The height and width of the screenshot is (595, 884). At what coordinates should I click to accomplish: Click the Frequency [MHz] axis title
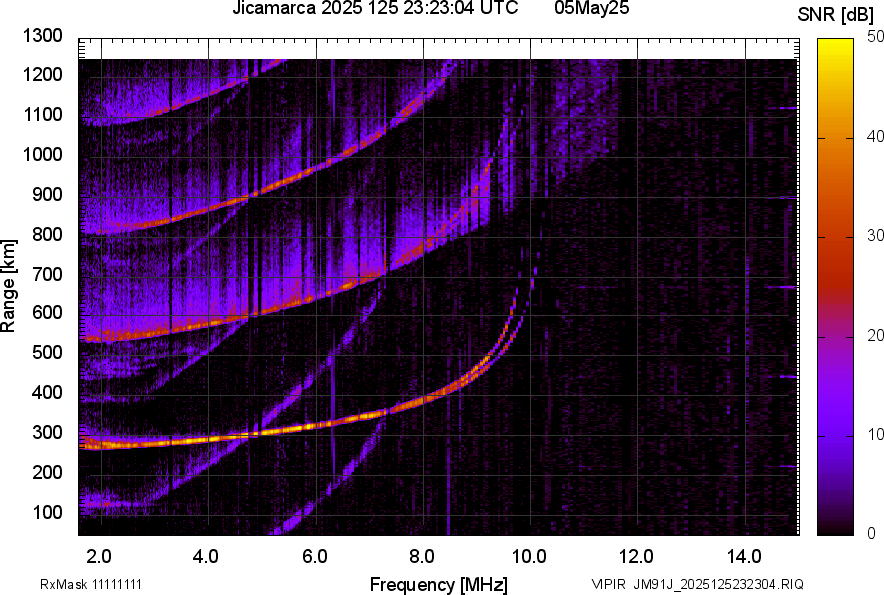(439, 584)
